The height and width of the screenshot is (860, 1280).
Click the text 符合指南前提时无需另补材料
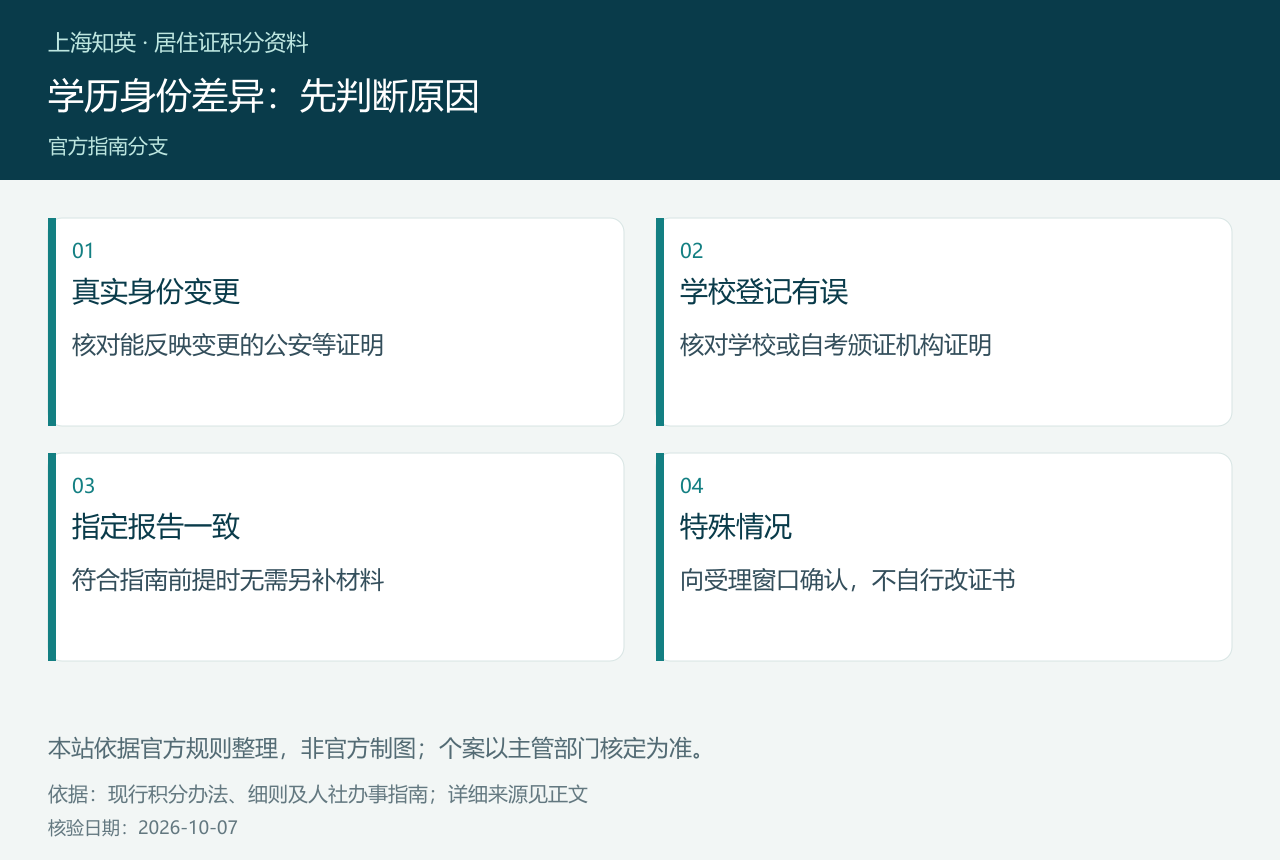(228, 581)
